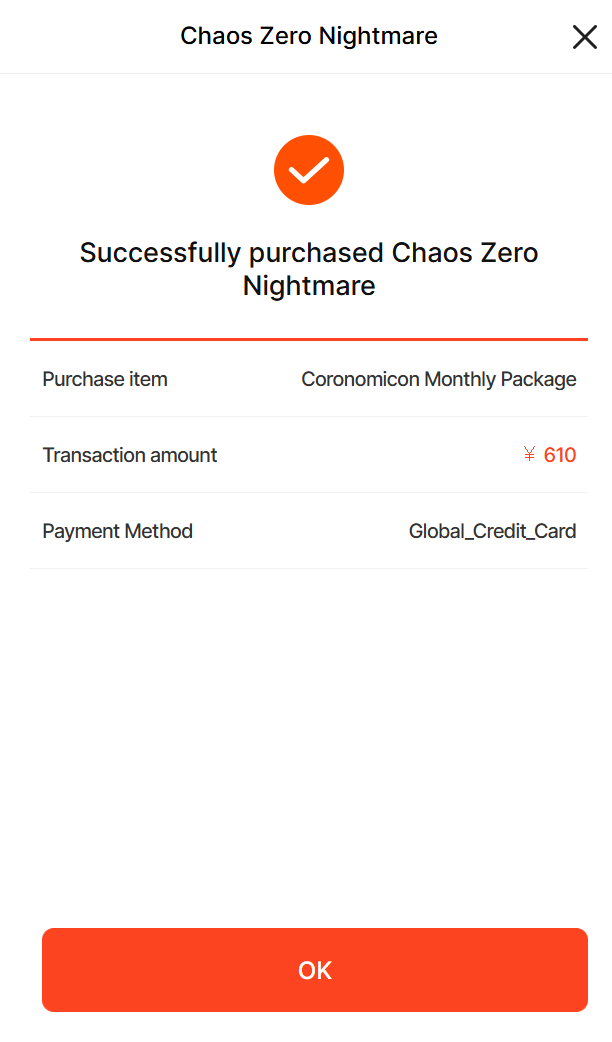The image size is (612, 1042).
Task: Click the "Chaos Zero Nightmare" header title
Action: pyautogui.click(x=308, y=37)
